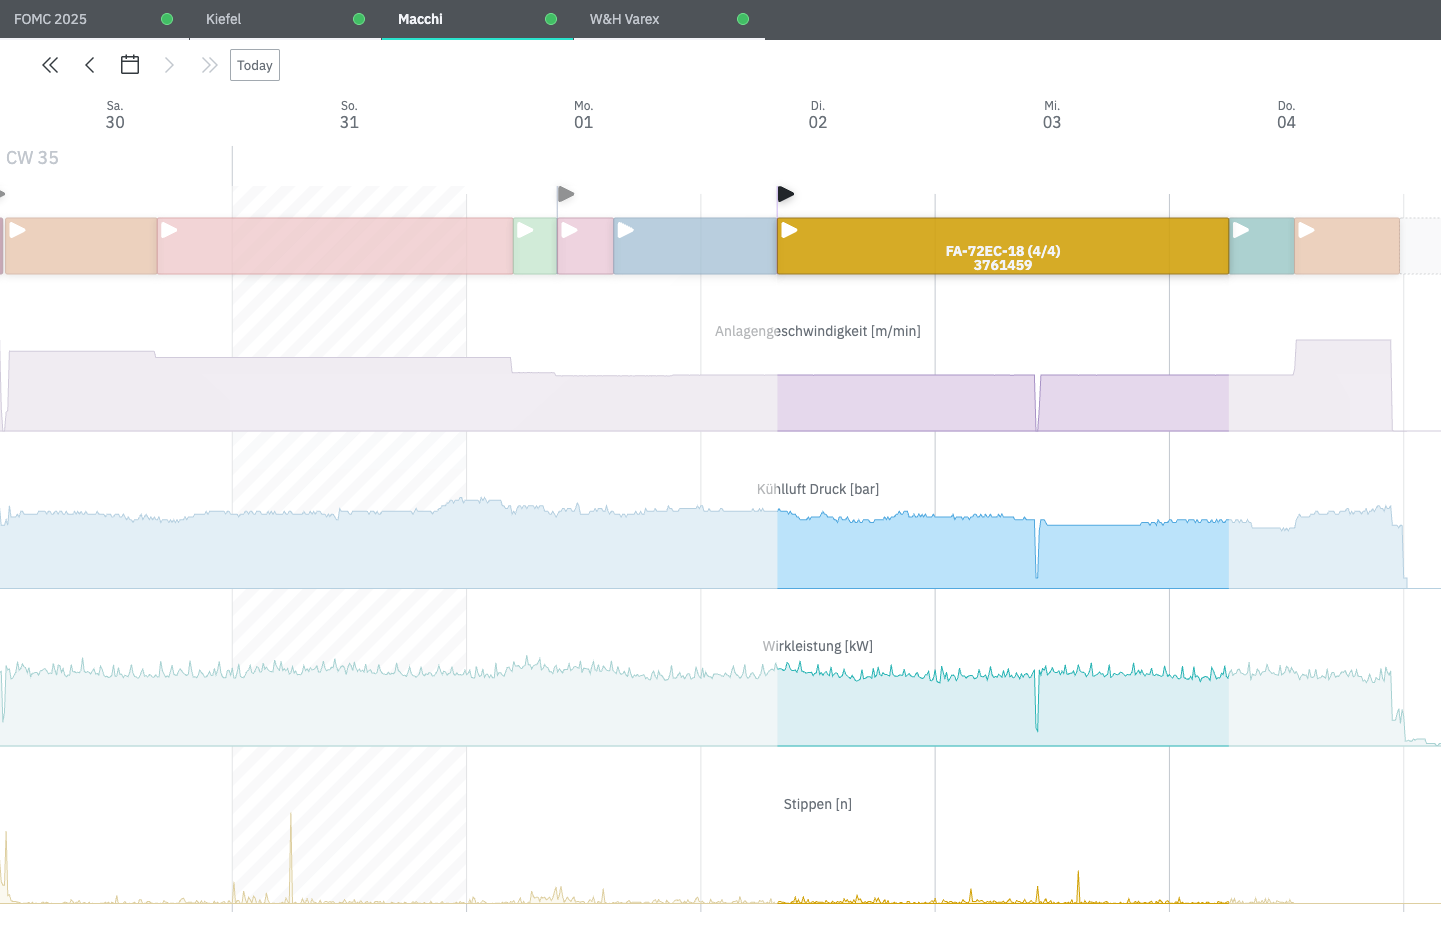Click the double-right arrow fast forward icon
This screenshot has height=936, width=1441.
click(x=209, y=65)
